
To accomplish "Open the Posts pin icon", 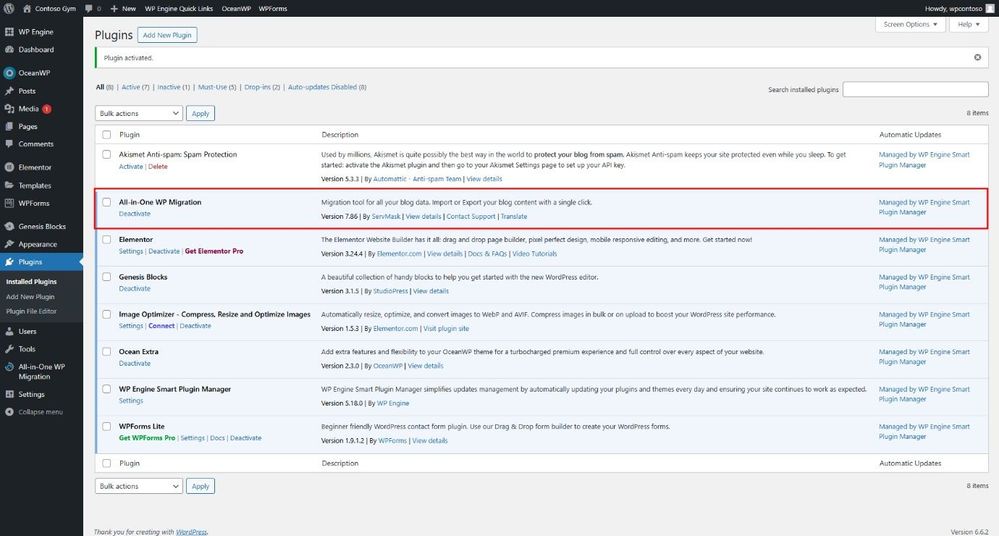I will 9,91.
